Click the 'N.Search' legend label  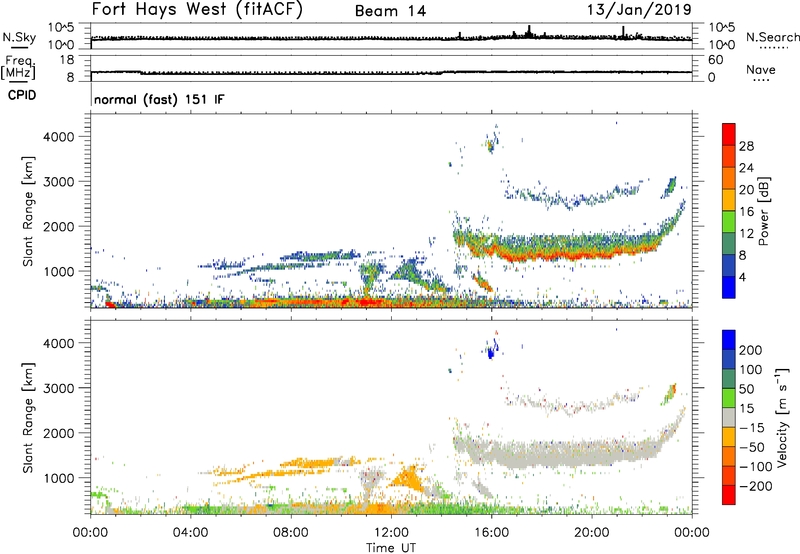click(772, 37)
